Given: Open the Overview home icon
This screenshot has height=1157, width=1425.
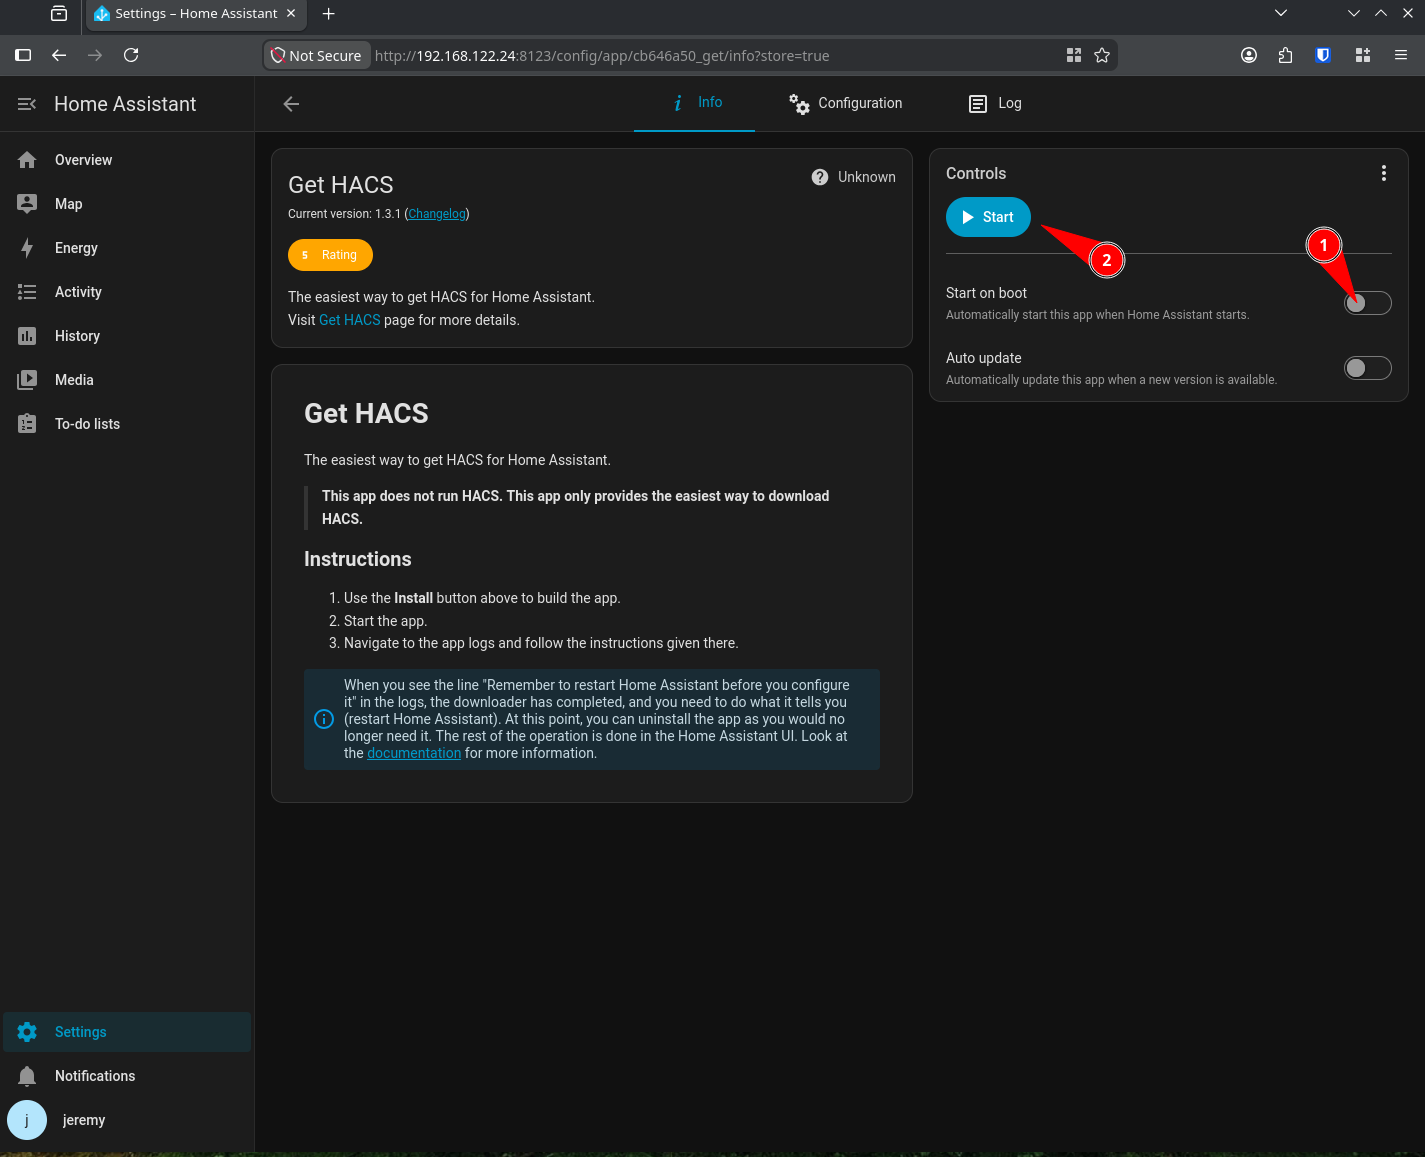Looking at the screenshot, I should [x=27, y=160].
